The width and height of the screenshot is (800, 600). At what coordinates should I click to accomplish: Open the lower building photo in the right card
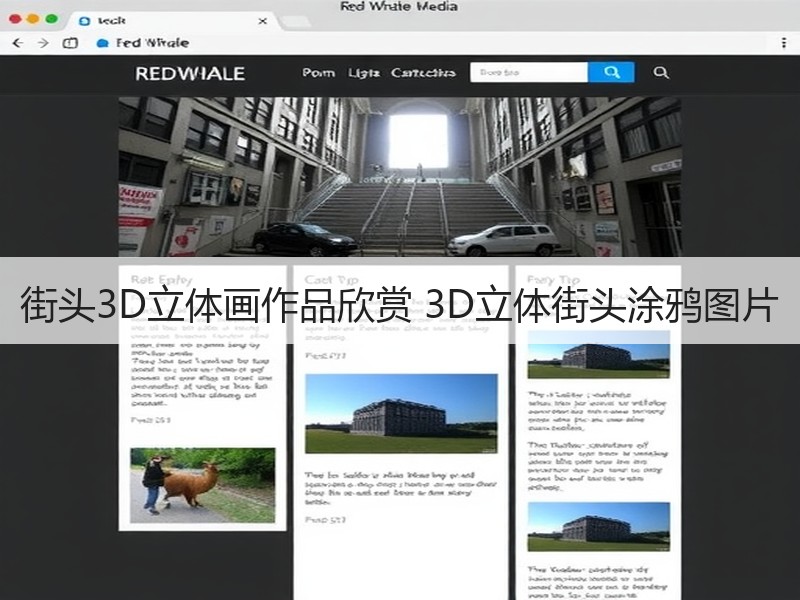pos(598,527)
